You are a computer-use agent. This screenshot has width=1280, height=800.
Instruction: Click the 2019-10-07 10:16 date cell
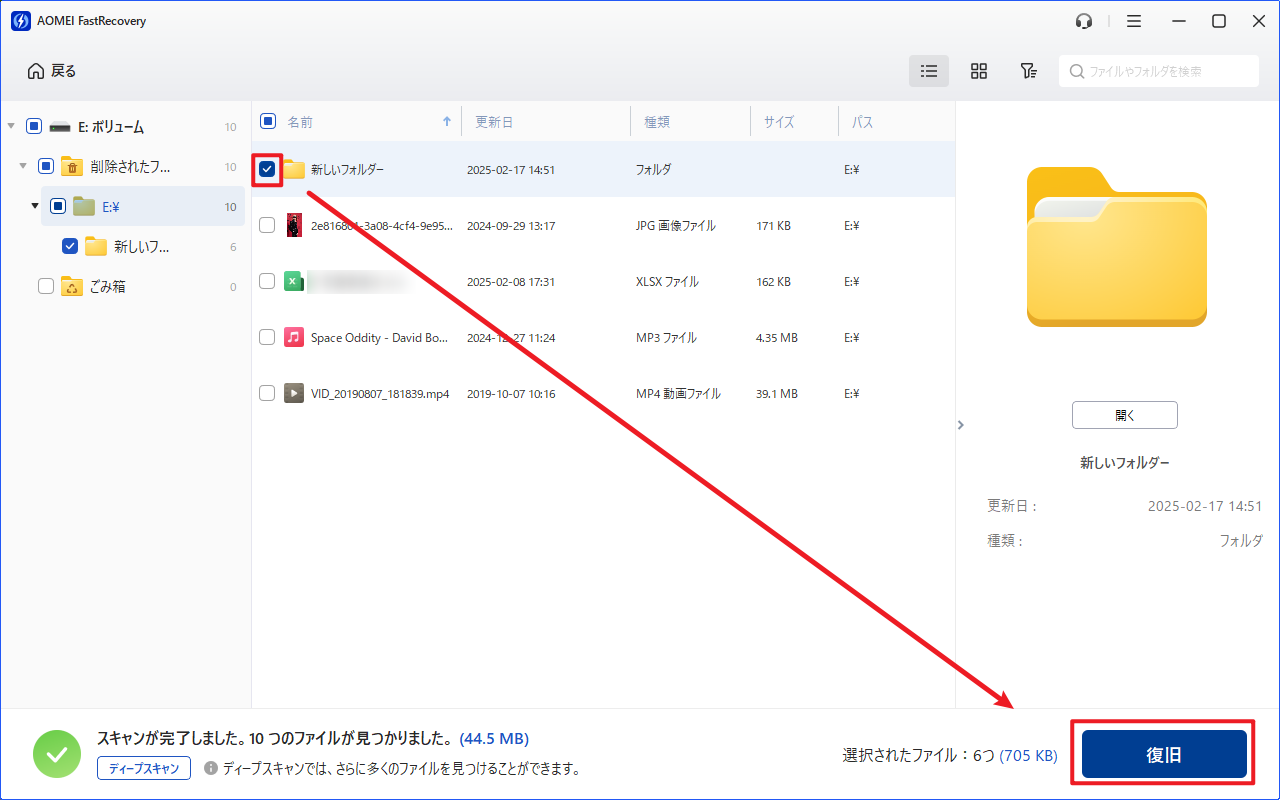(x=511, y=394)
